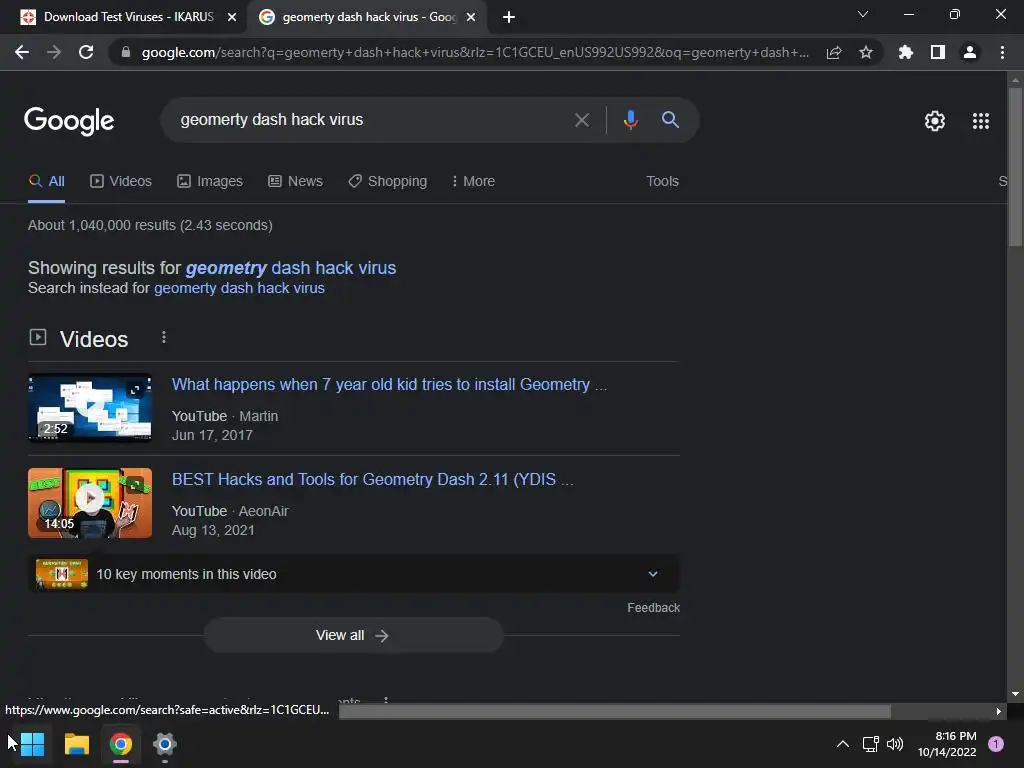Click the address bar URL

(475, 52)
